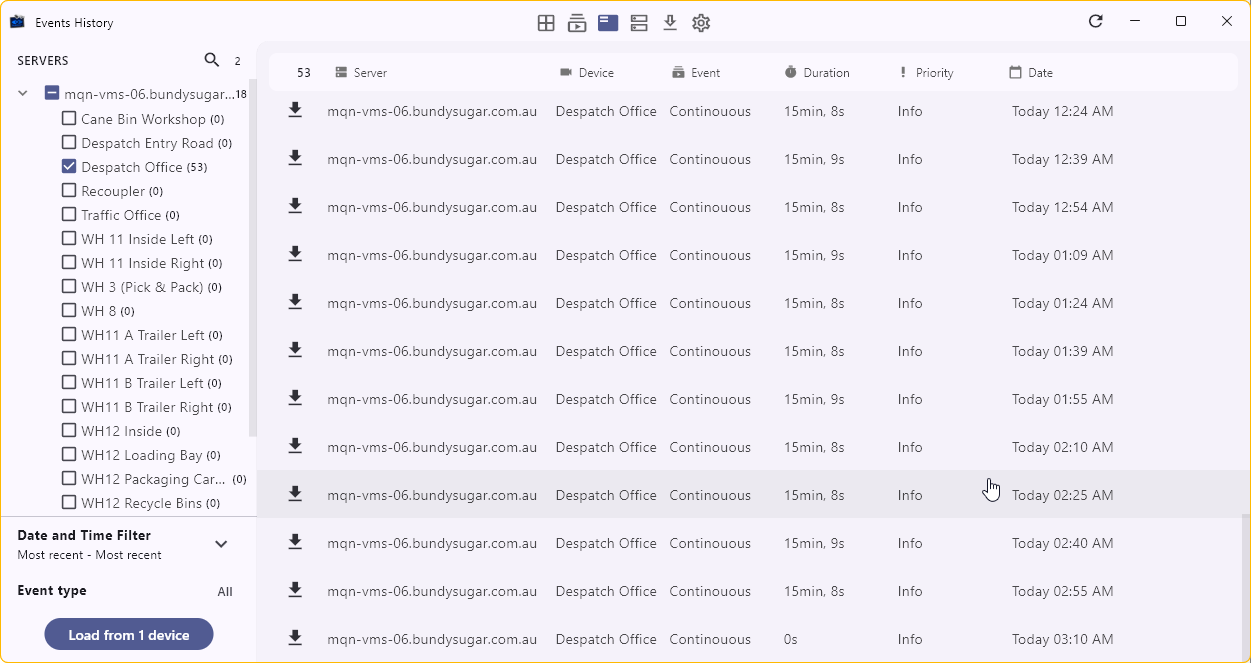Viewport: 1251px width, 663px height.
Task: Check the Despatch Entry Road camera
Action: (69, 142)
